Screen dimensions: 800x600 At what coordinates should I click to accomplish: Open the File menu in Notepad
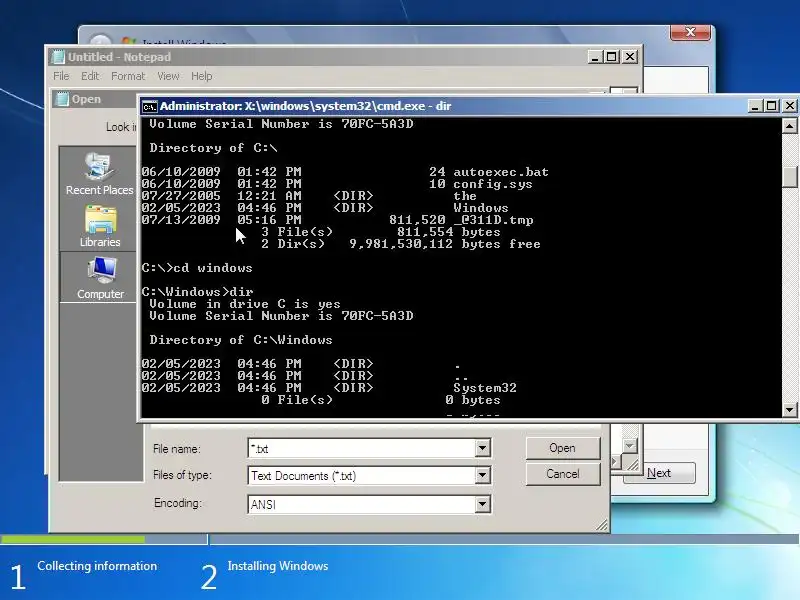[x=61, y=76]
